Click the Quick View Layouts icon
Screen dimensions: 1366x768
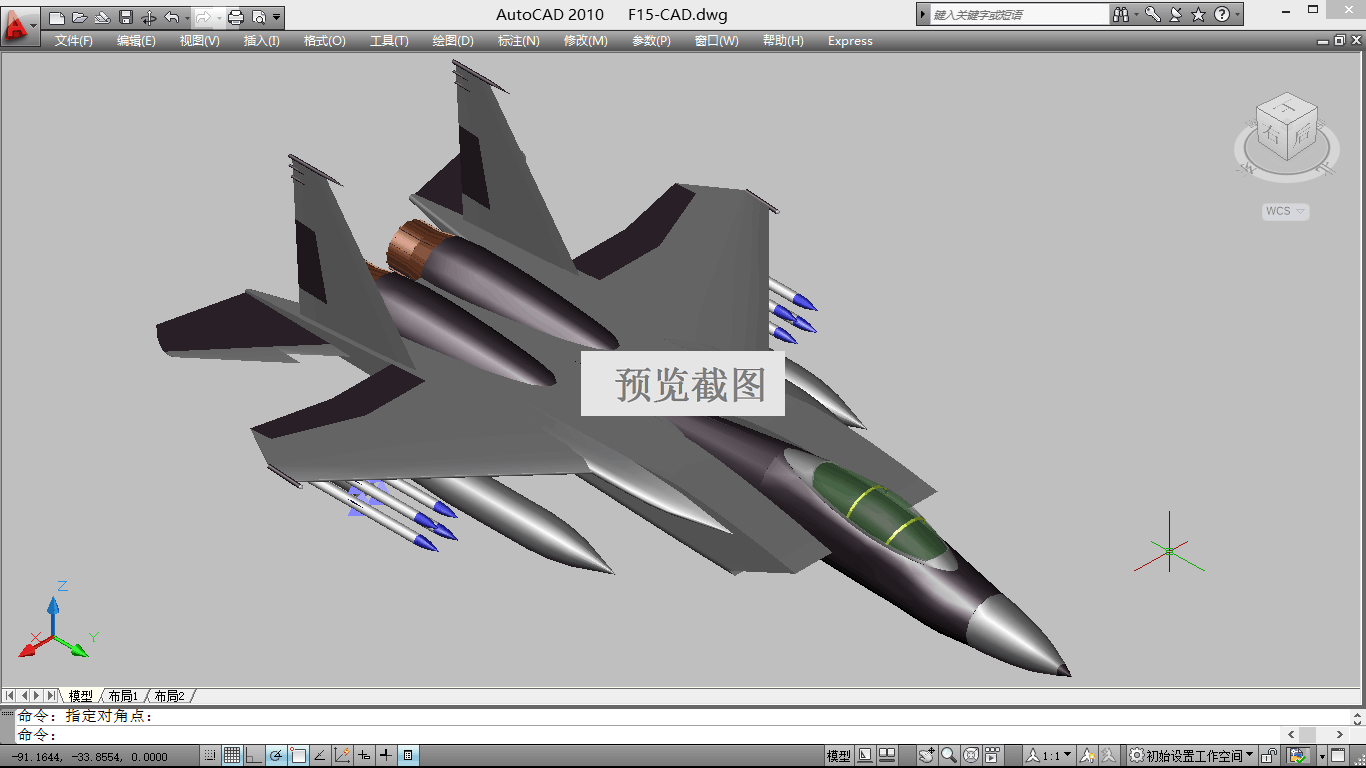click(864, 756)
